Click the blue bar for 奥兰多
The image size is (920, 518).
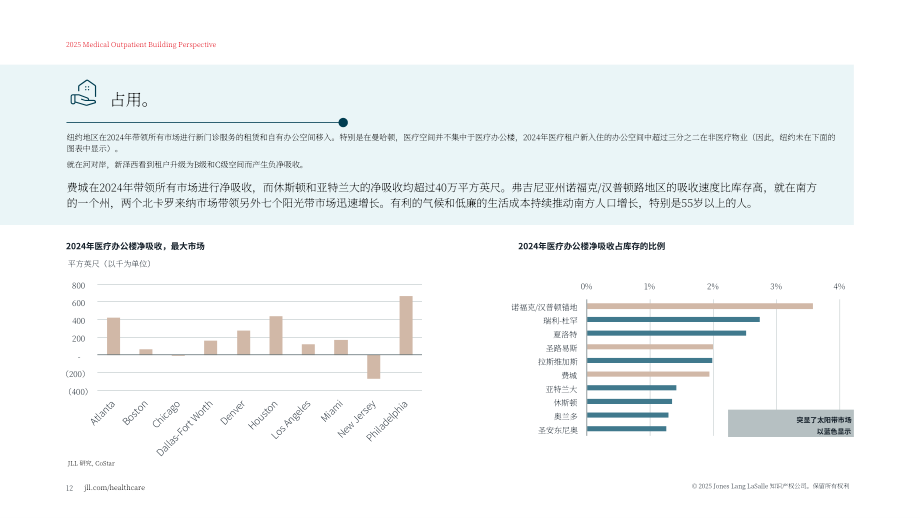627,415
